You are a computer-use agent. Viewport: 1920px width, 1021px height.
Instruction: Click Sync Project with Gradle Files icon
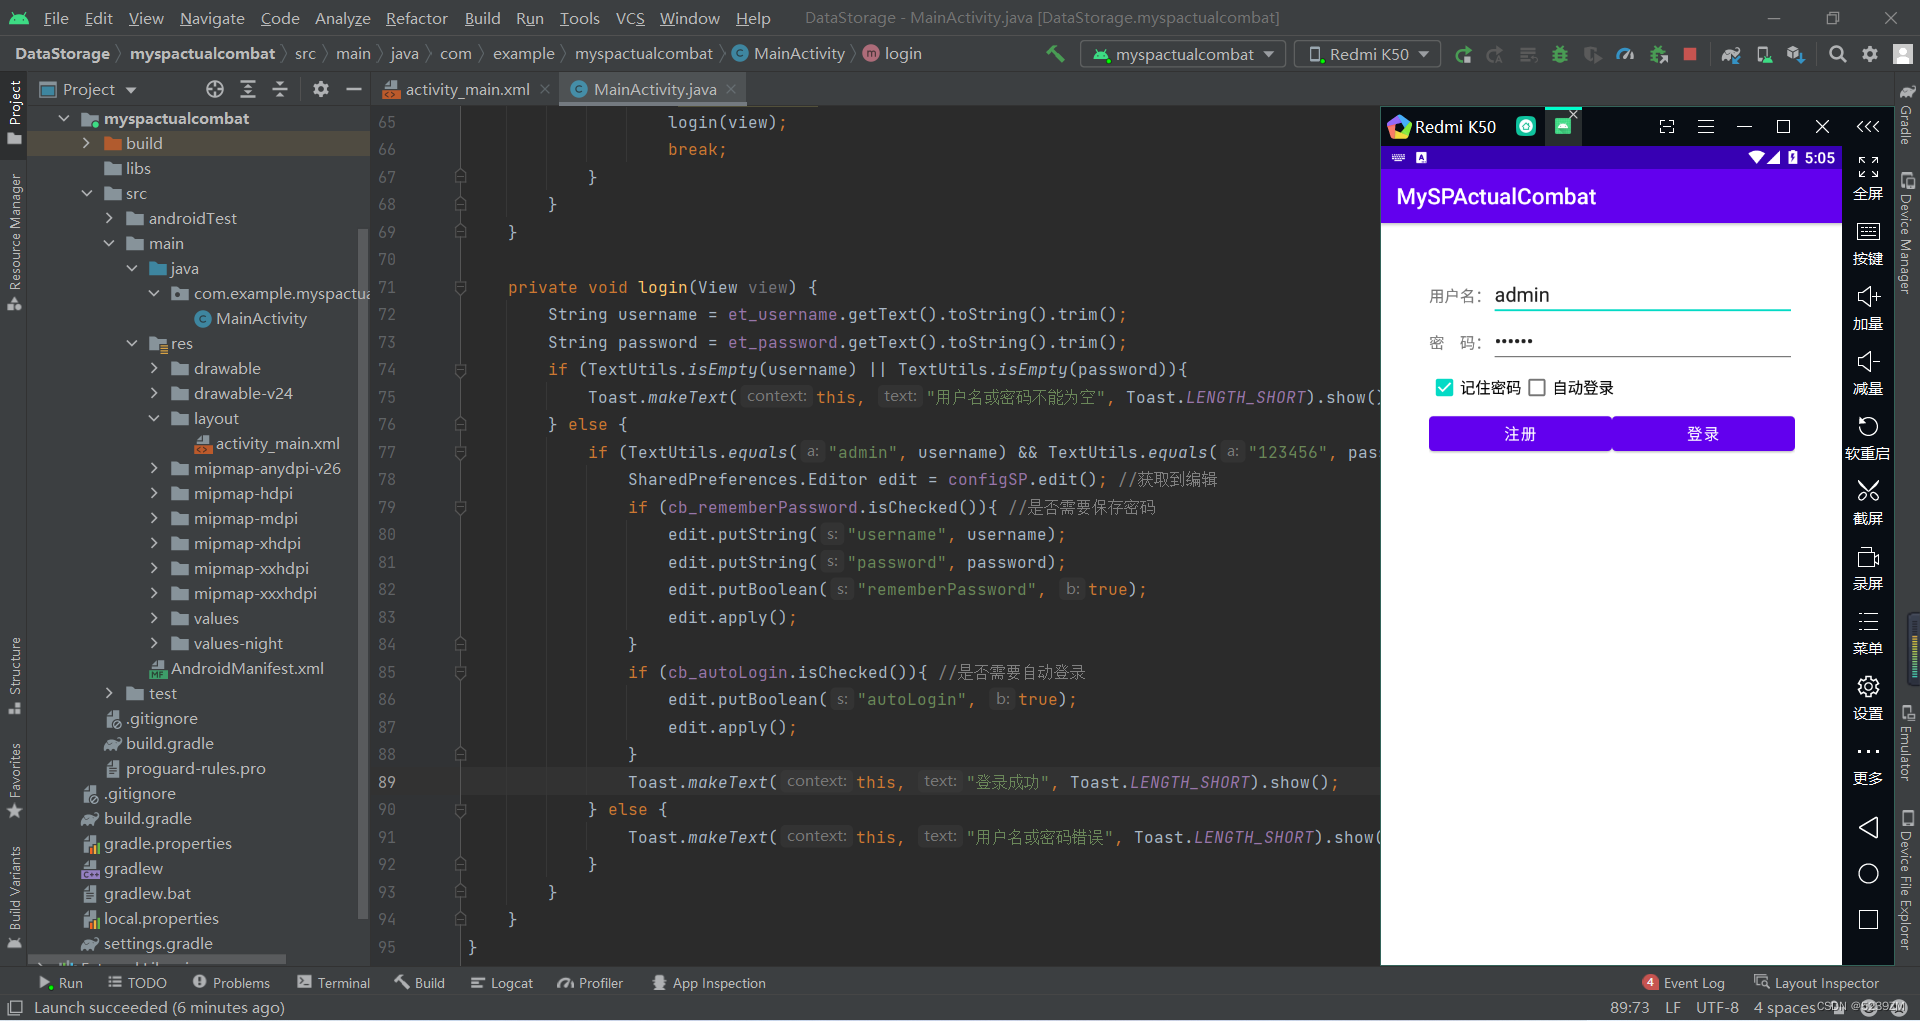click(1731, 55)
